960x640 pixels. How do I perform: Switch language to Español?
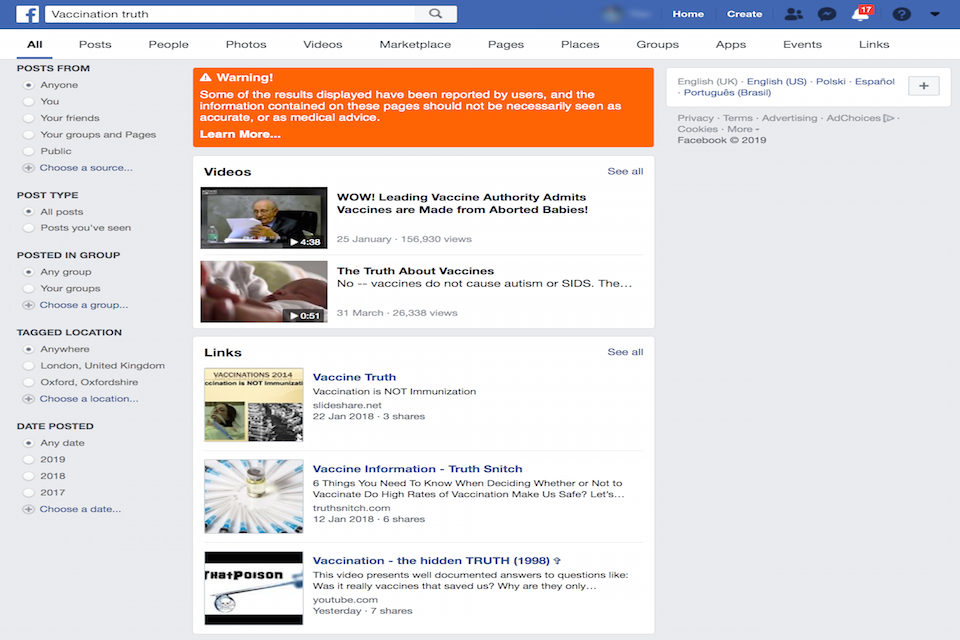[874, 81]
